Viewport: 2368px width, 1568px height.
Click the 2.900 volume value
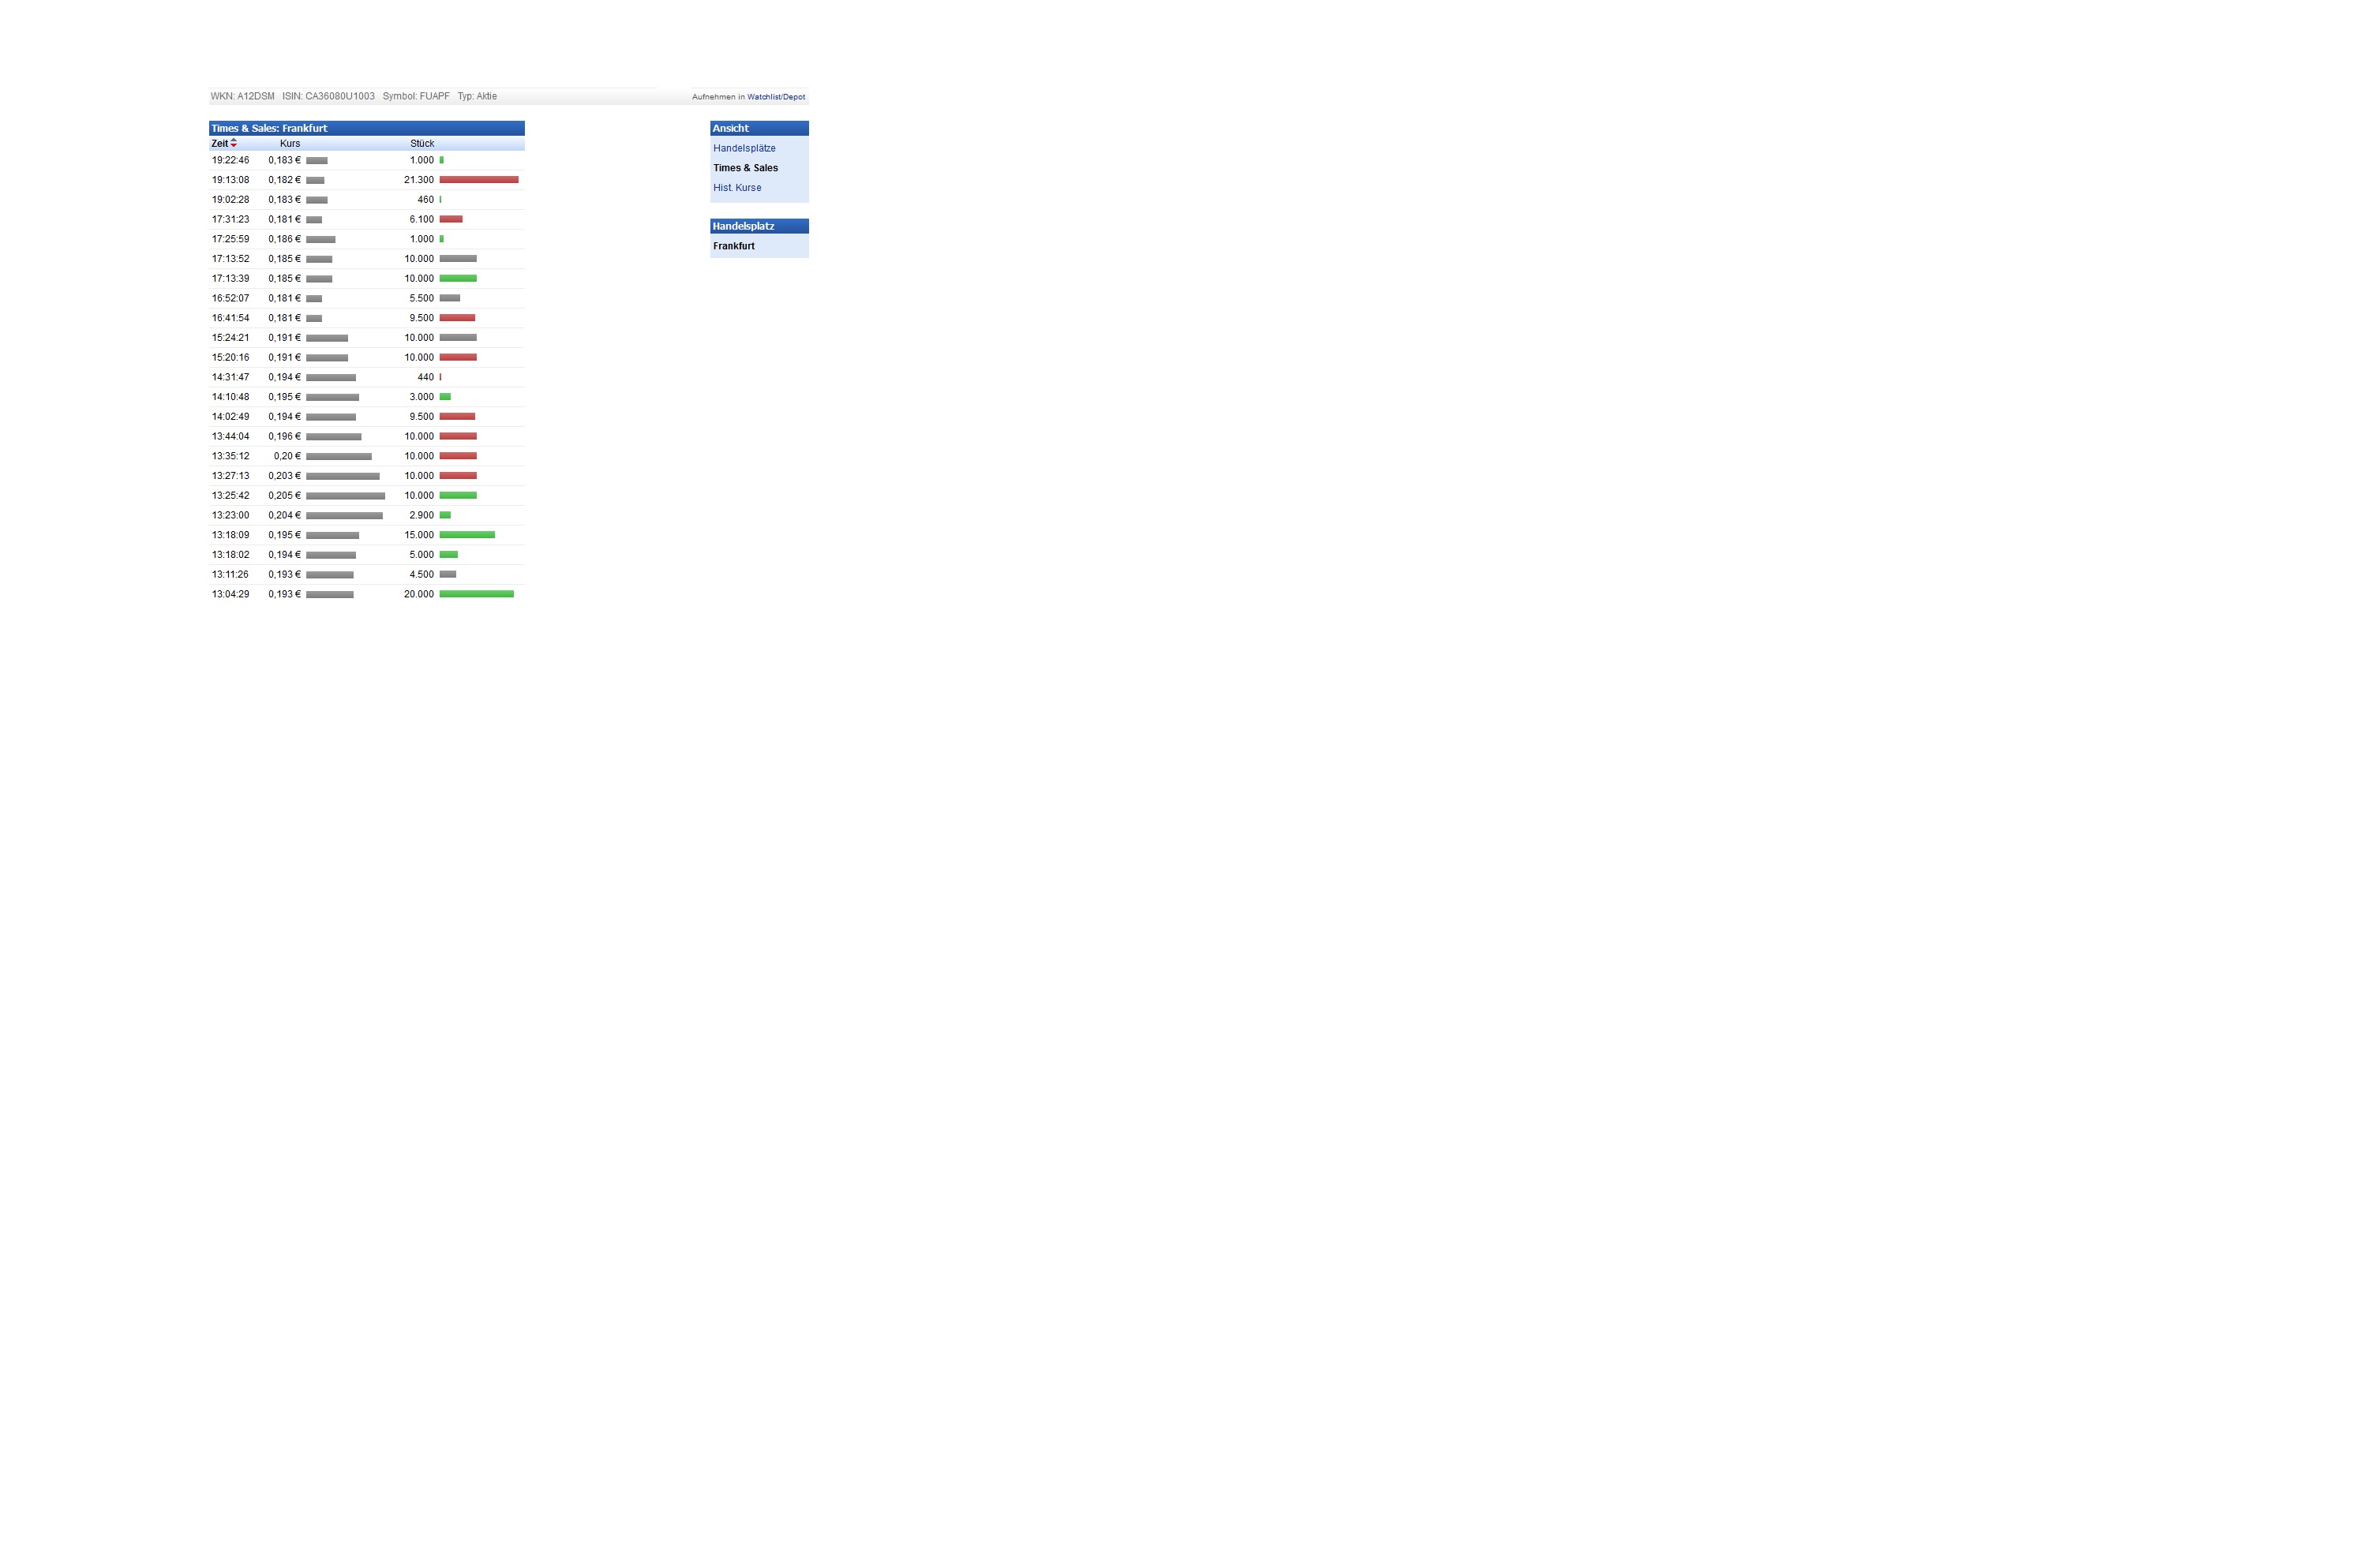[421, 516]
